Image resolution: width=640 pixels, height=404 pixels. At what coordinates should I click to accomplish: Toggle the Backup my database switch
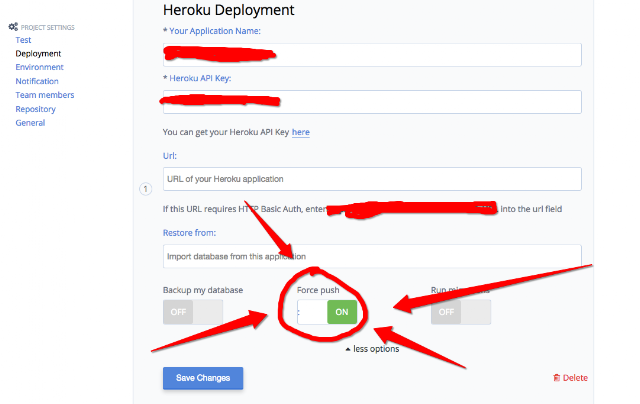pos(193,312)
